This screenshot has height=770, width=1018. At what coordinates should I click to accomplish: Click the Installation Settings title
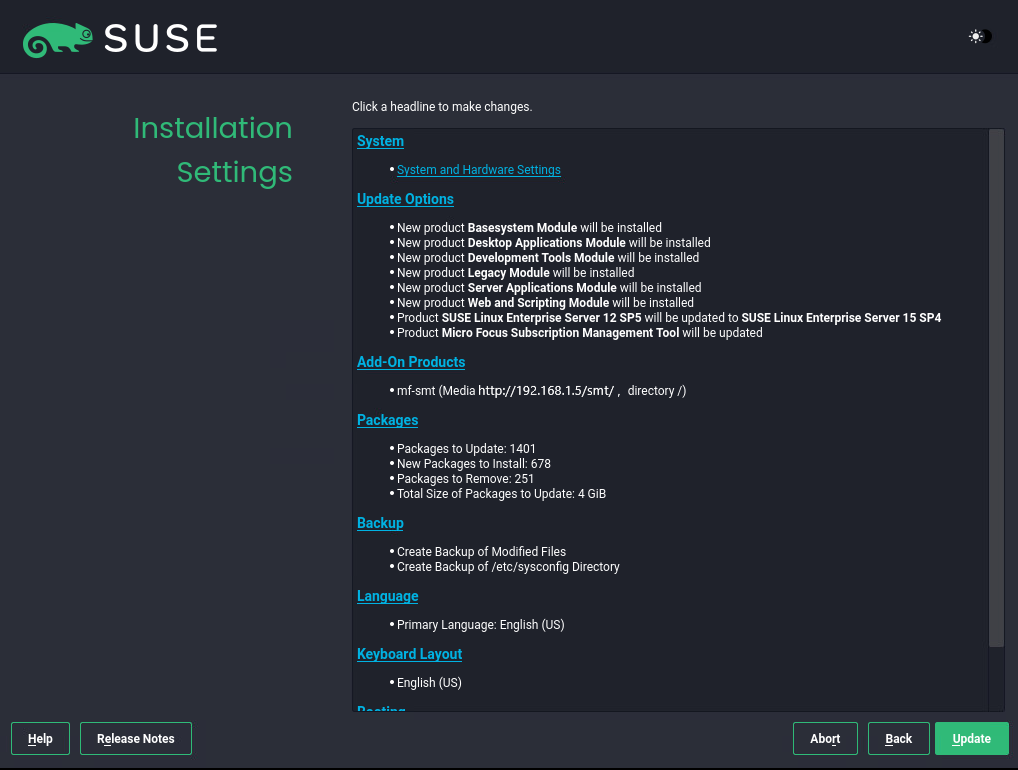pyautogui.click(x=213, y=150)
